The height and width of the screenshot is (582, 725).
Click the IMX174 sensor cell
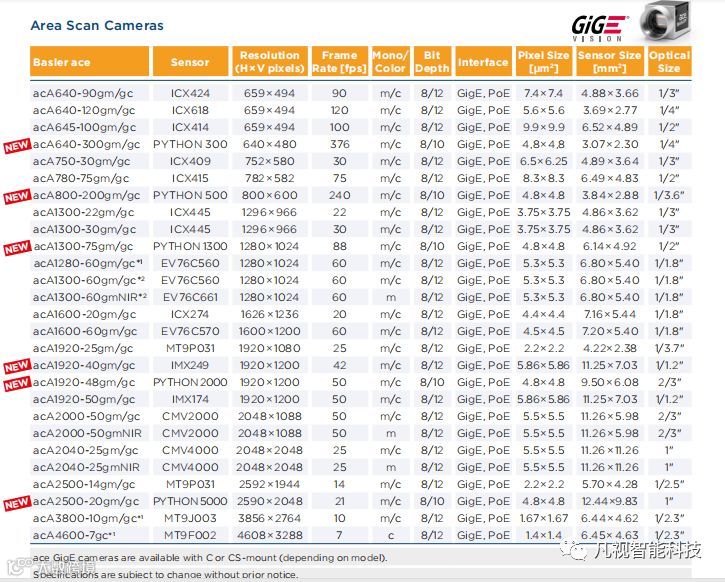[190, 399]
